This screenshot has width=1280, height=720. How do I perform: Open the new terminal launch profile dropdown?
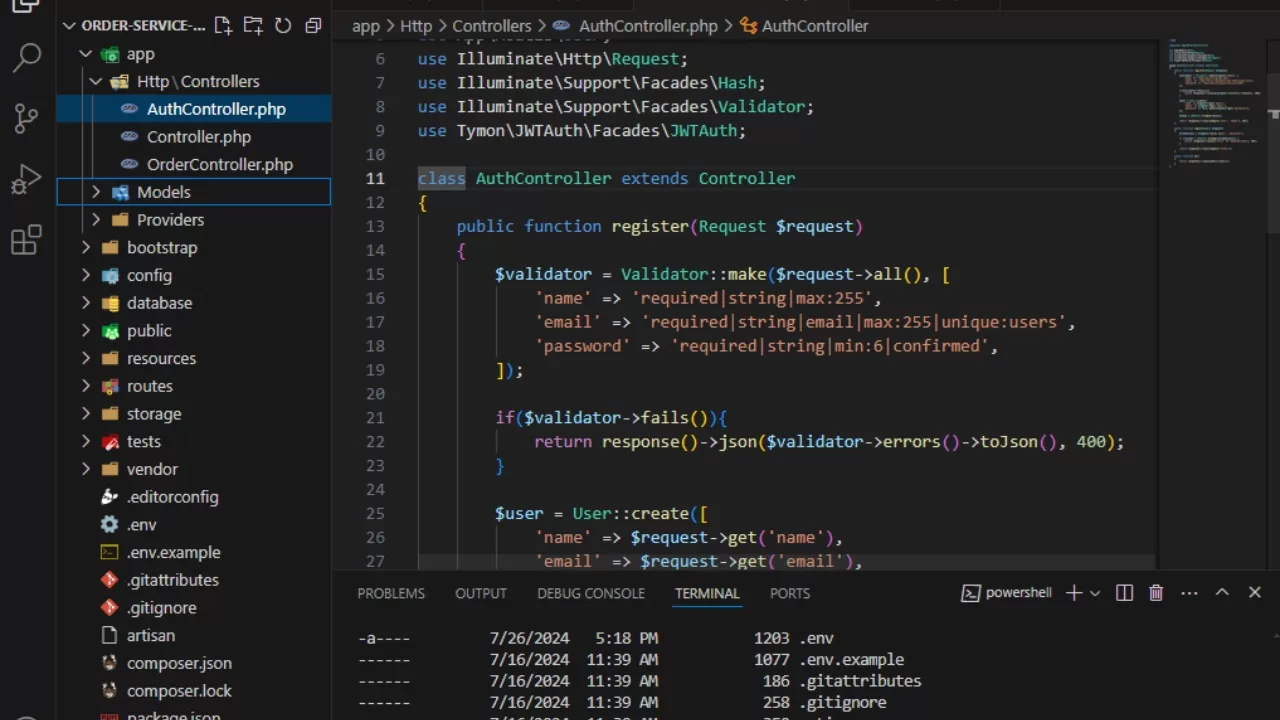pos(1095,593)
